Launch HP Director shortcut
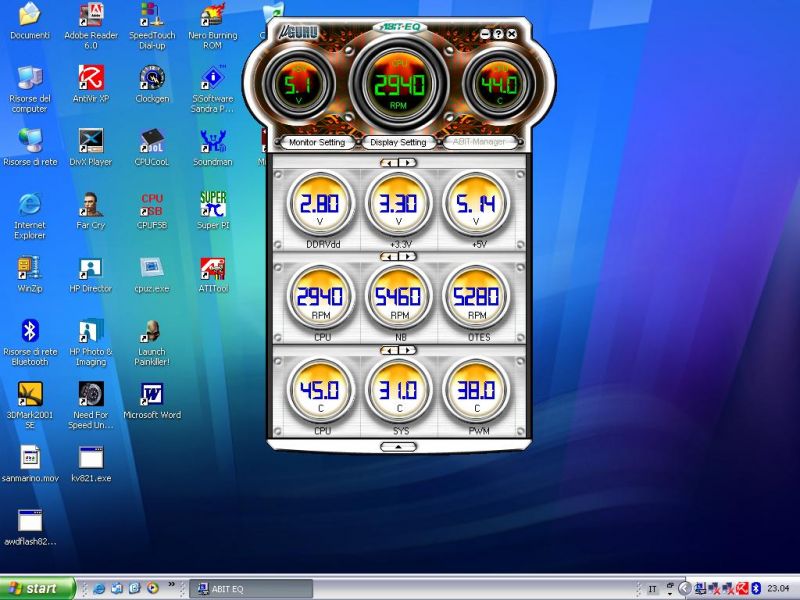Viewport: 800px width, 600px height. pyautogui.click(x=91, y=274)
